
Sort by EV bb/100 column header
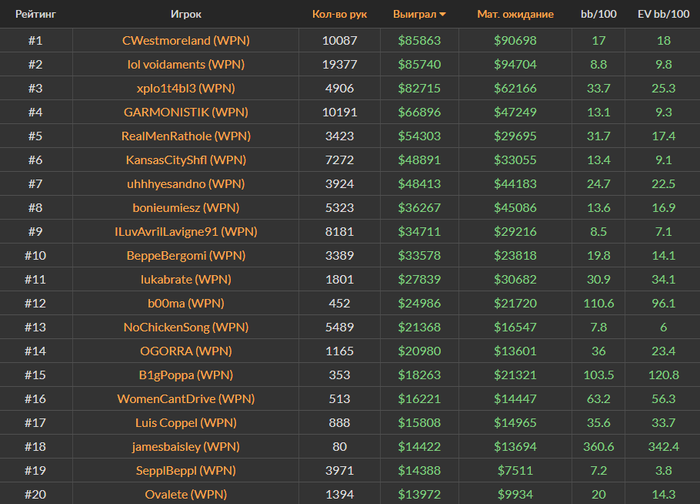coord(663,15)
